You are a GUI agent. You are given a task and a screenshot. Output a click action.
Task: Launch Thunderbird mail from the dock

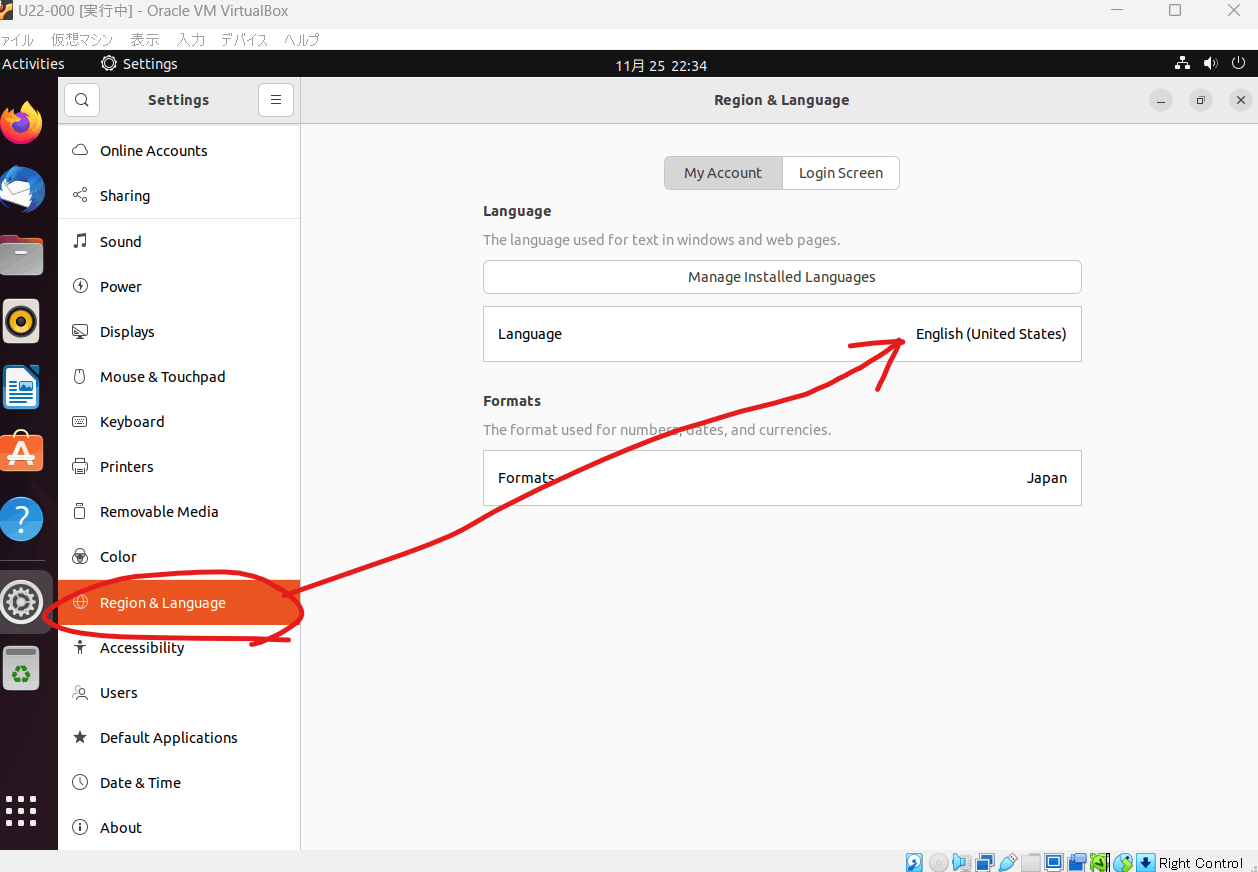(21, 190)
